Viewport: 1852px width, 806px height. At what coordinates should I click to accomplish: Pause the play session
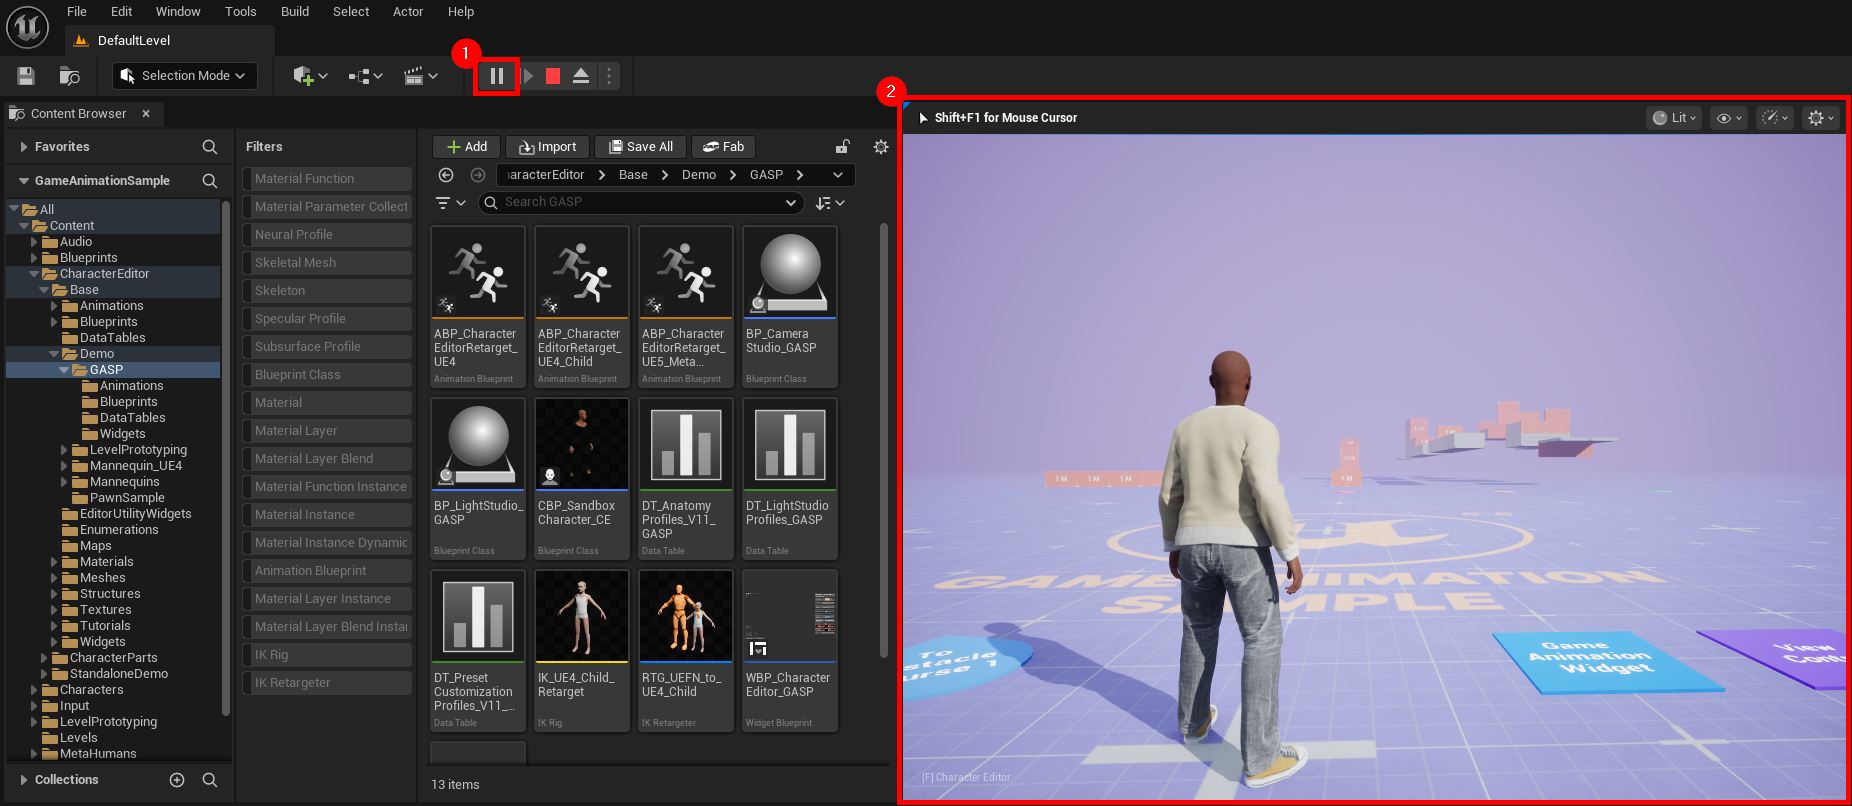pyautogui.click(x=496, y=76)
